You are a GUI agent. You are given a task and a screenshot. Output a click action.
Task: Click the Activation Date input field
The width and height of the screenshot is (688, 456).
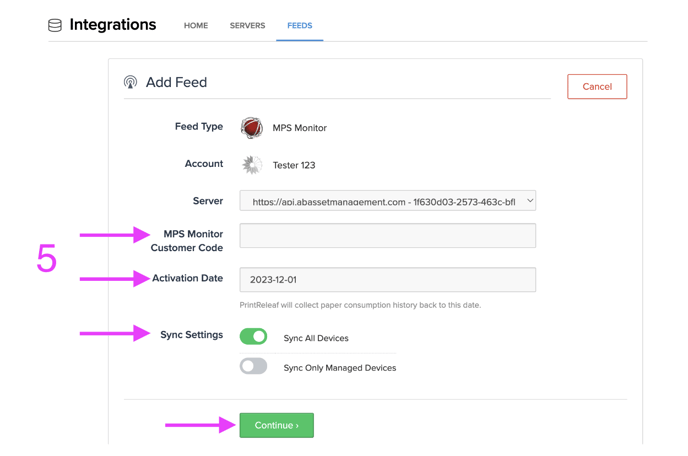coord(387,280)
